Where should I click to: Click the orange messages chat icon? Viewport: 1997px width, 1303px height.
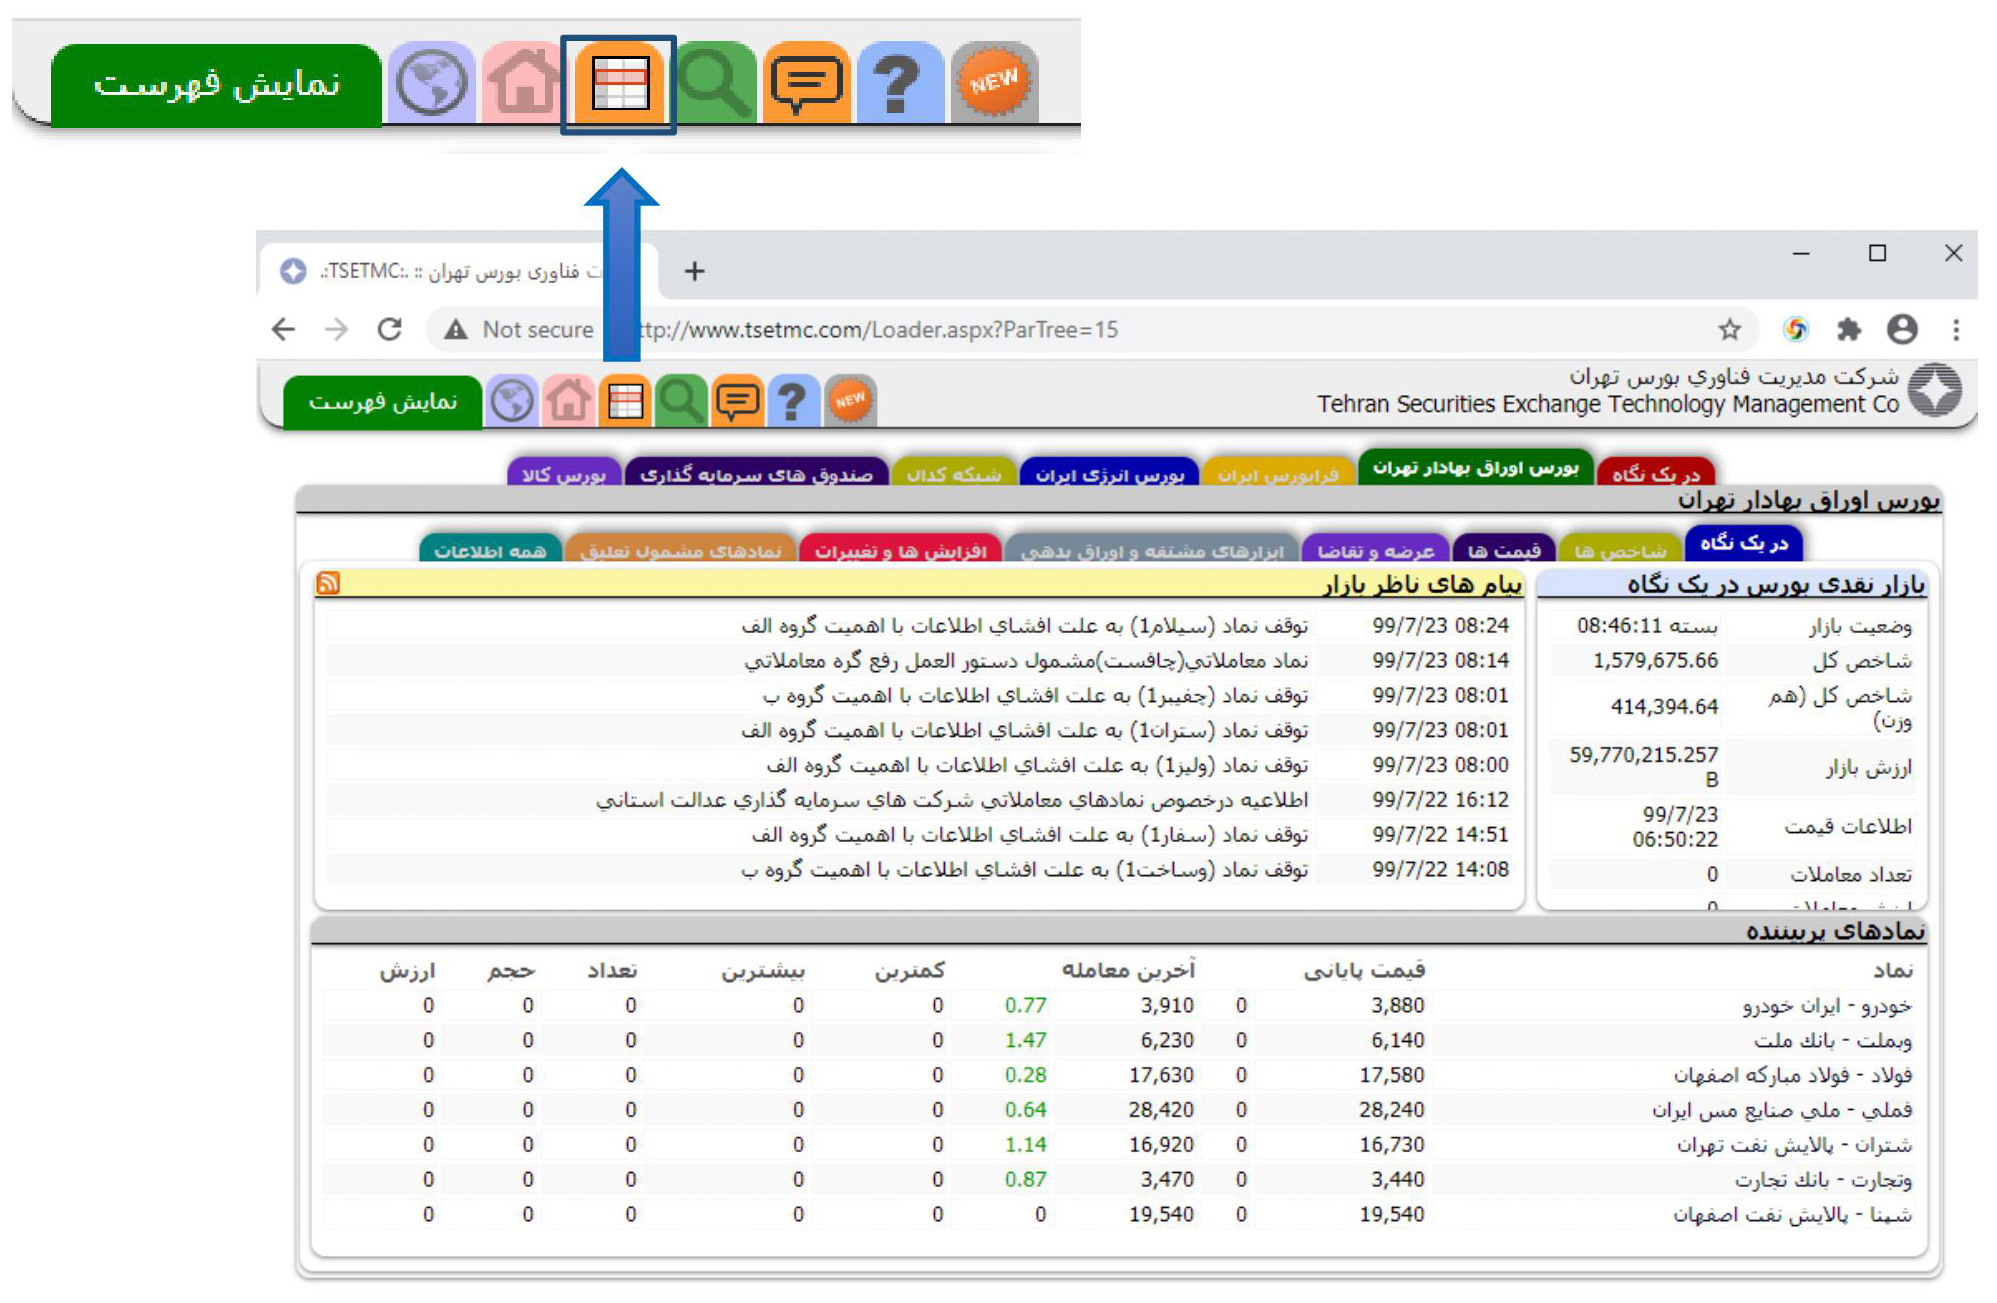click(x=737, y=402)
